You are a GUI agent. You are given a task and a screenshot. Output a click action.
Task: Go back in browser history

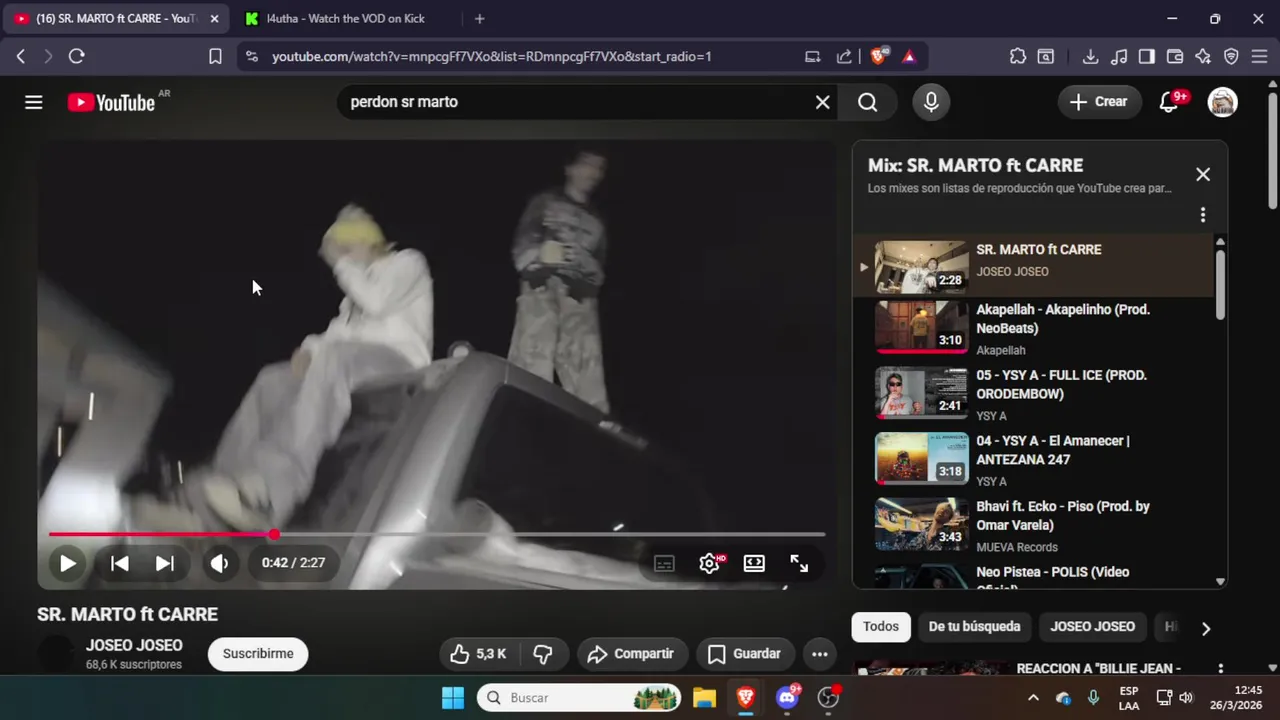tap(21, 57)
